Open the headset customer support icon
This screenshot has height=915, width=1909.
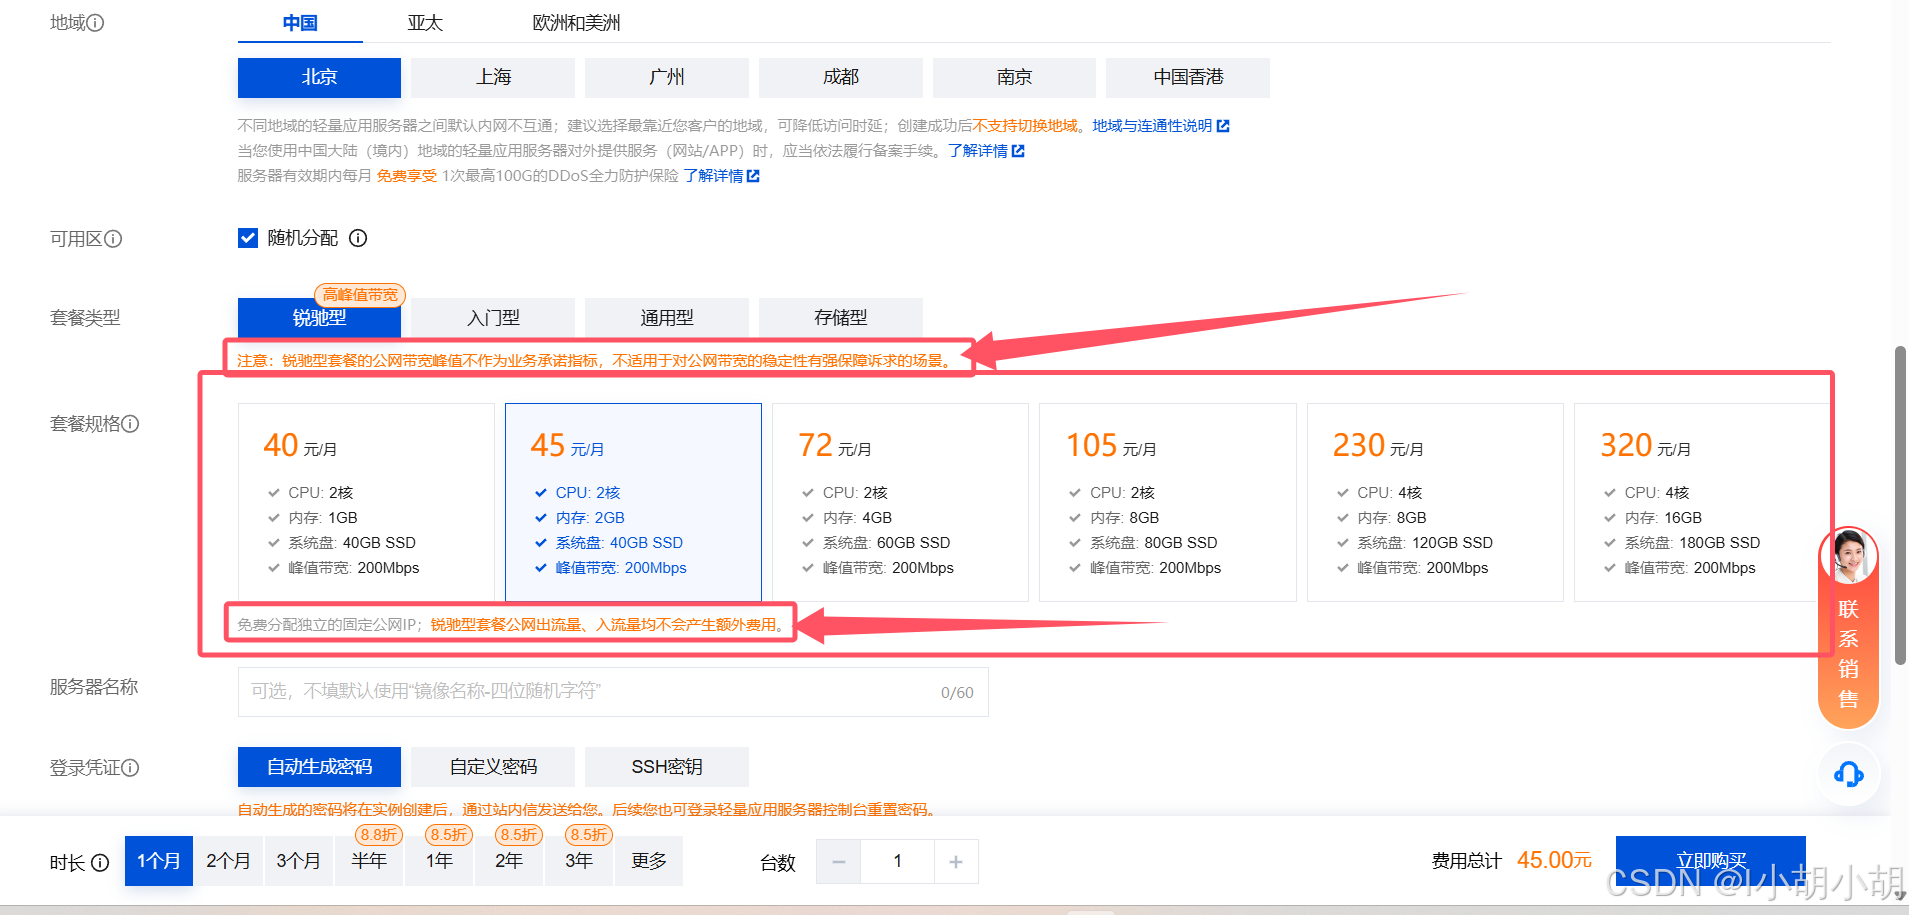pyautogui.click(x=1848, y=774)
